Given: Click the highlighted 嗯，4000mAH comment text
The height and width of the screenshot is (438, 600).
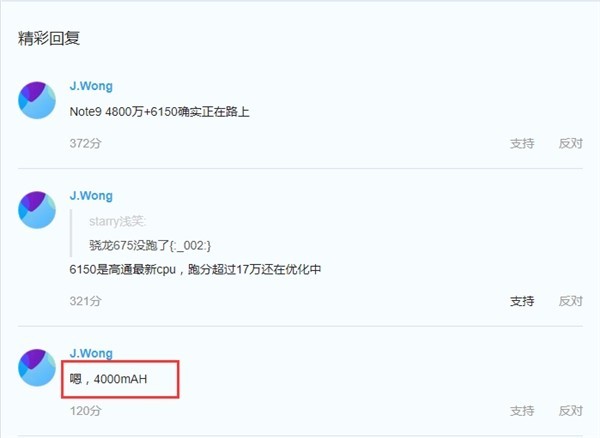Looking at the screenshot, I should [x=108, y=379].
